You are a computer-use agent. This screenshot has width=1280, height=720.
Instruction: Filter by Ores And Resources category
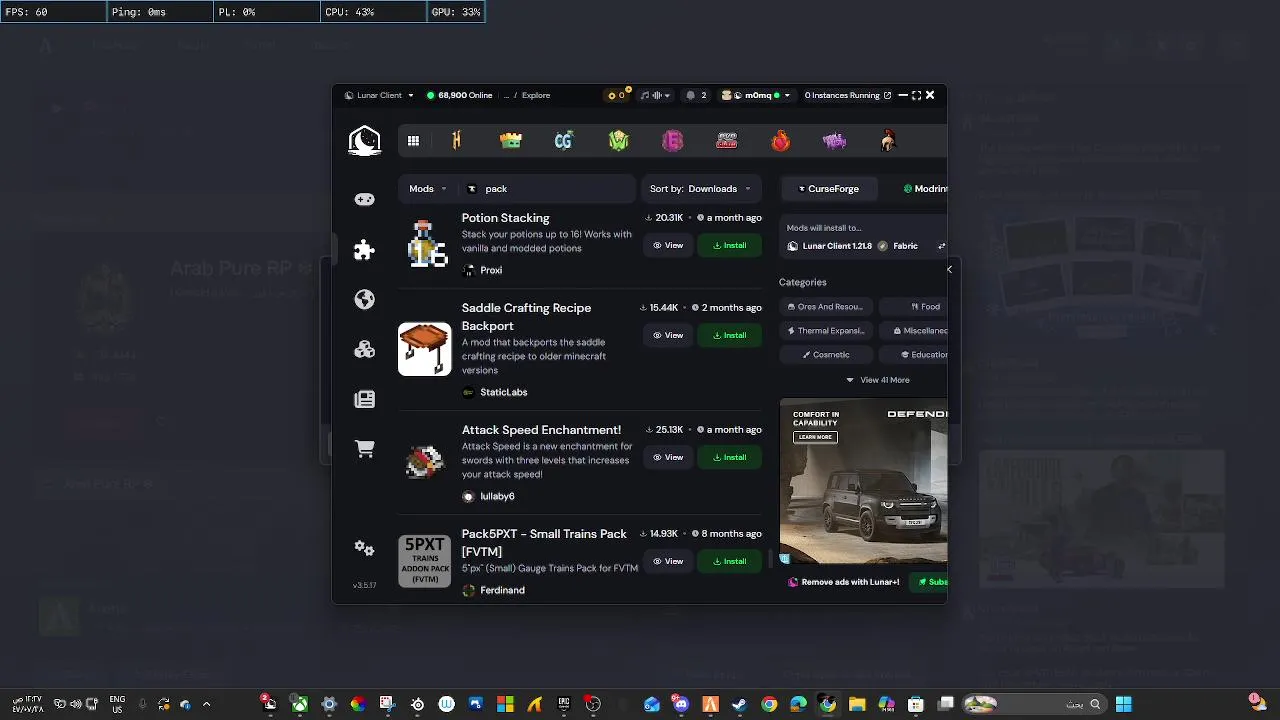tap(826, 307)
